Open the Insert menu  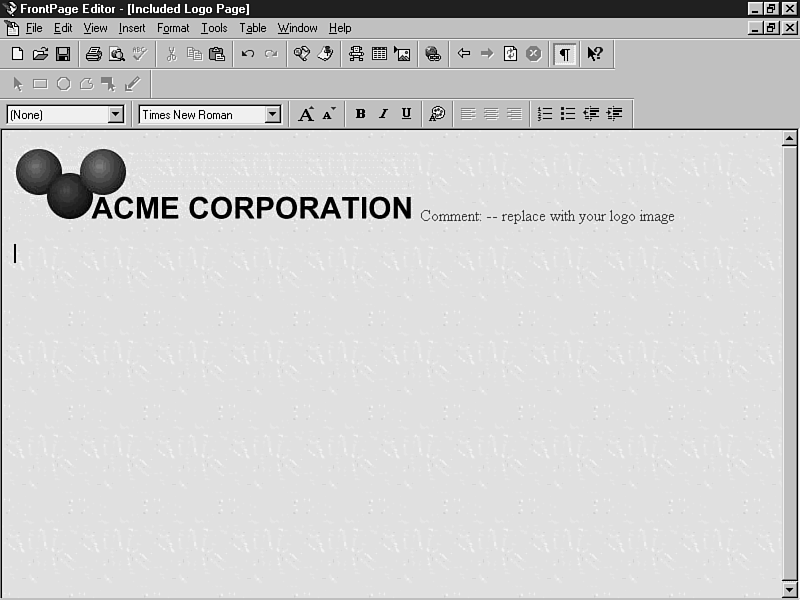coord(132,28)
